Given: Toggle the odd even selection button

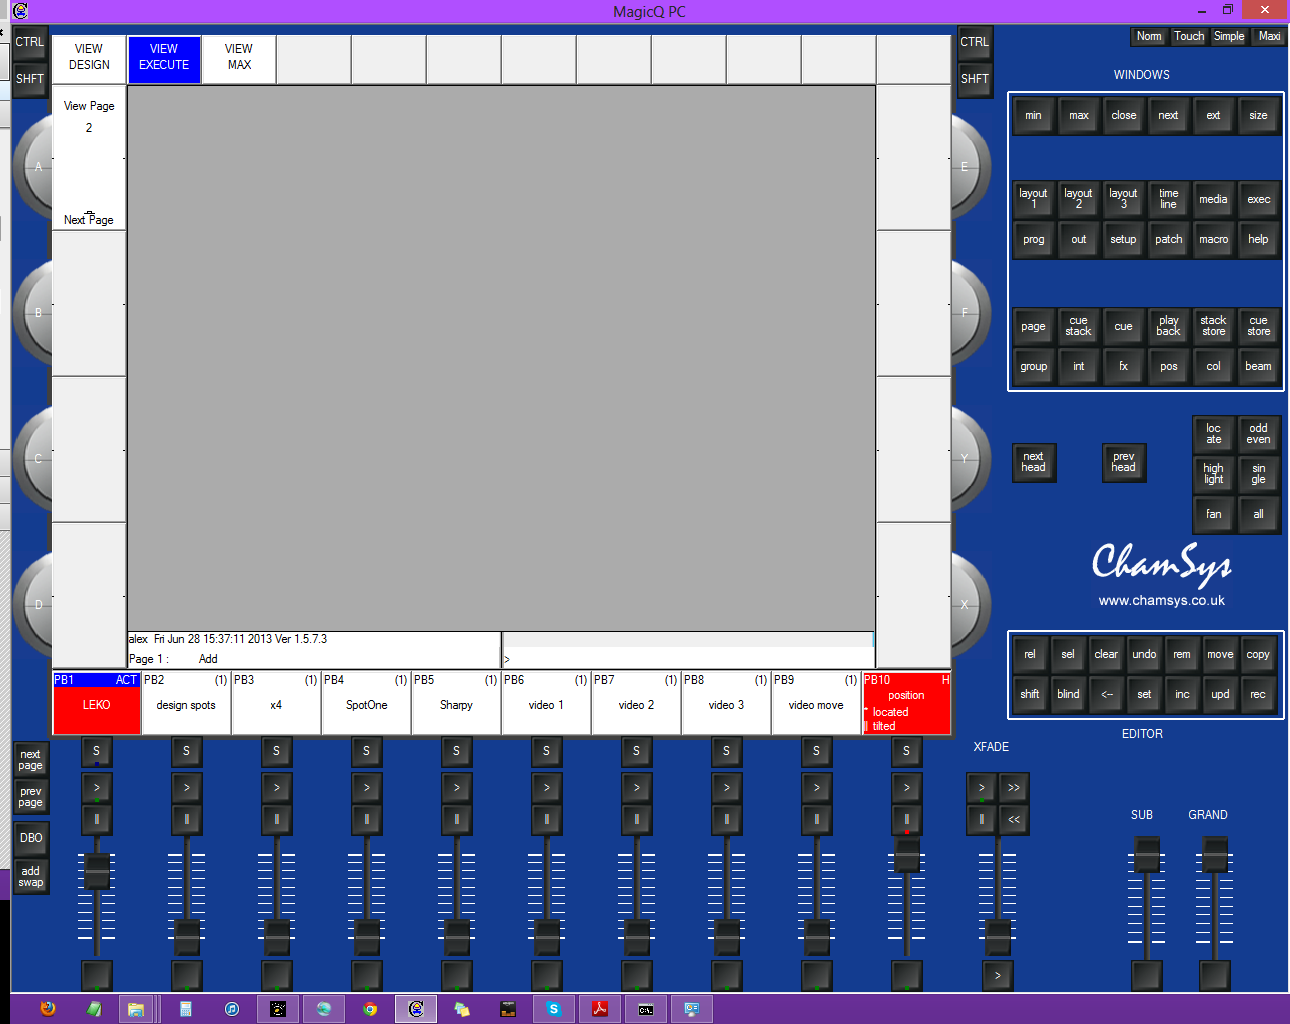Looking at the screenshot, I should 1258,434.
